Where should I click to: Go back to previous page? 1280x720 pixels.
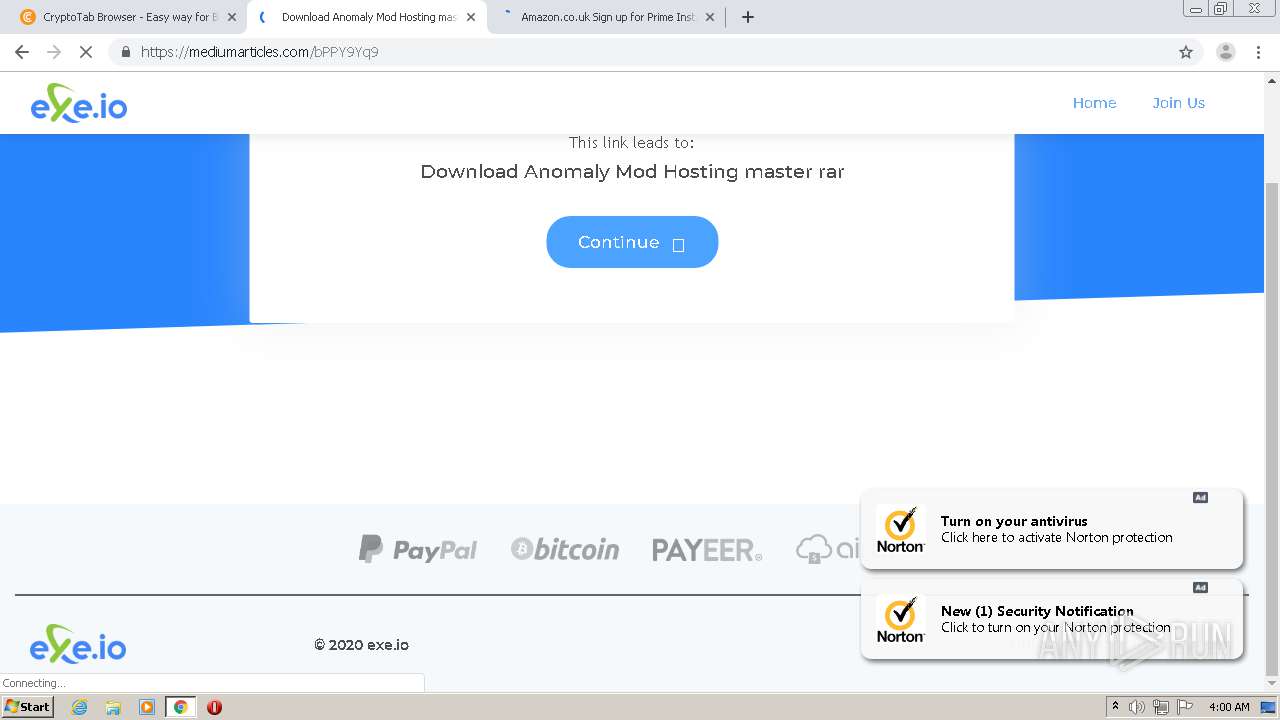22,52
